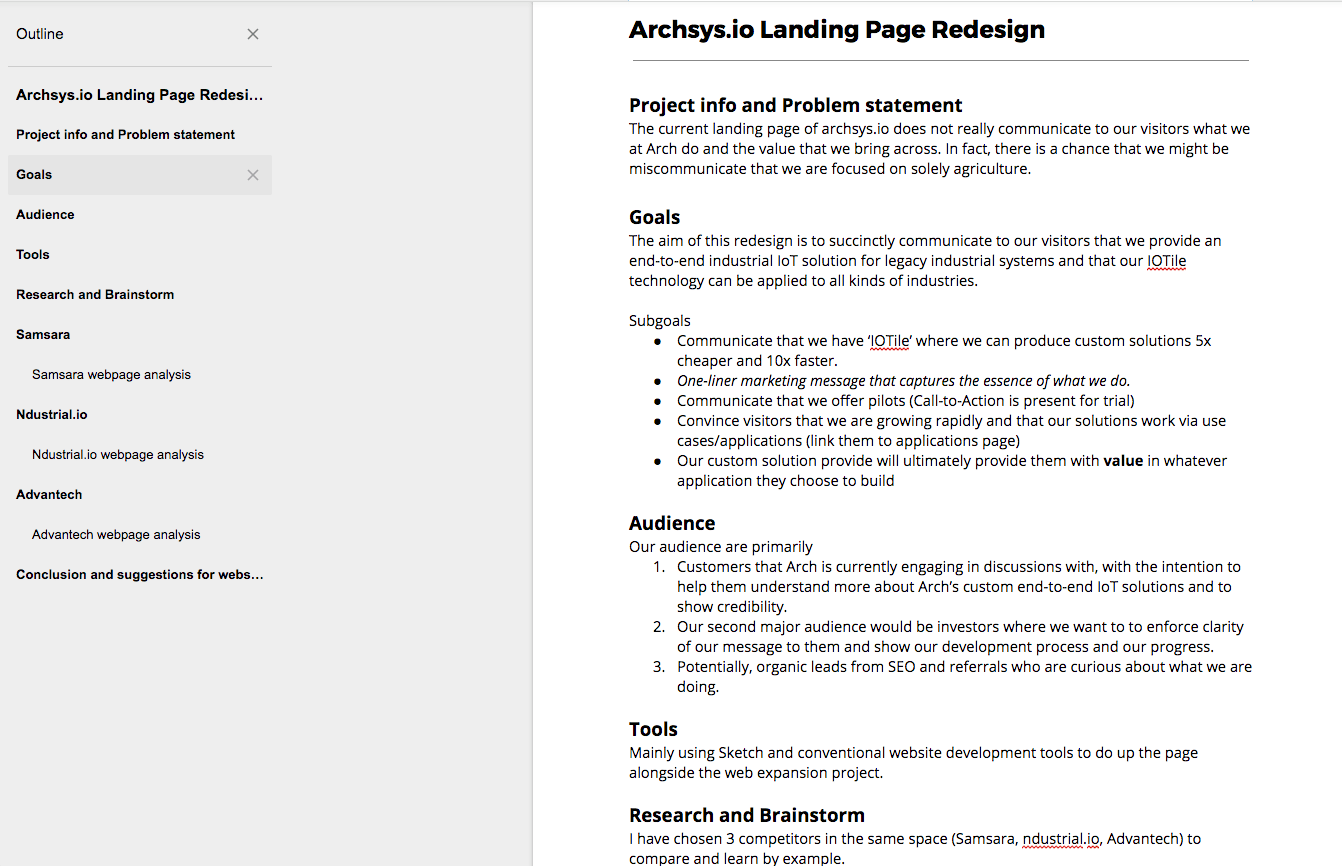Jump to Archsys.io Landing Page Redesign outline title
This screenshot has width=1342, height=866.
click(x=140, y=95)
